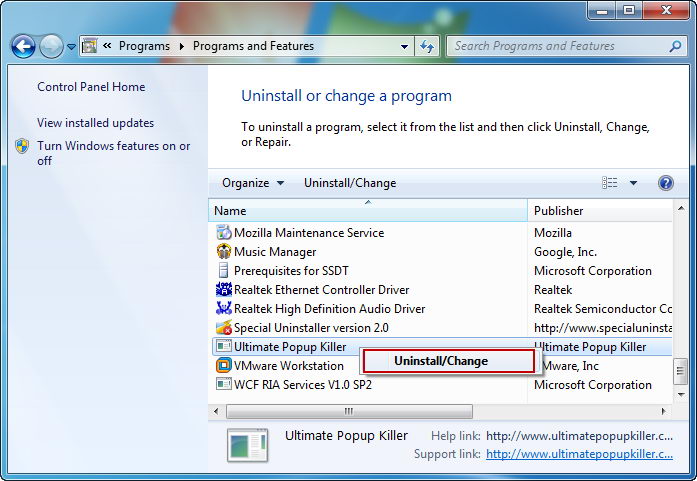Click the Microsoft Corporation cell for SSDT
Viewport: 697px width, 481px height.
(x=593, y=271)
